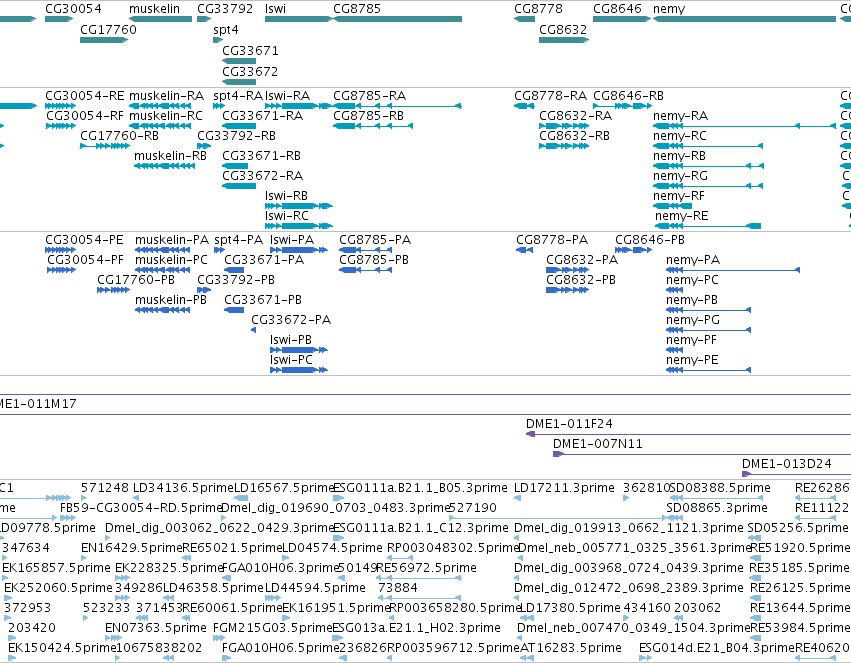Select BAC clone DME1-013D24

click(x=796, y=474)
